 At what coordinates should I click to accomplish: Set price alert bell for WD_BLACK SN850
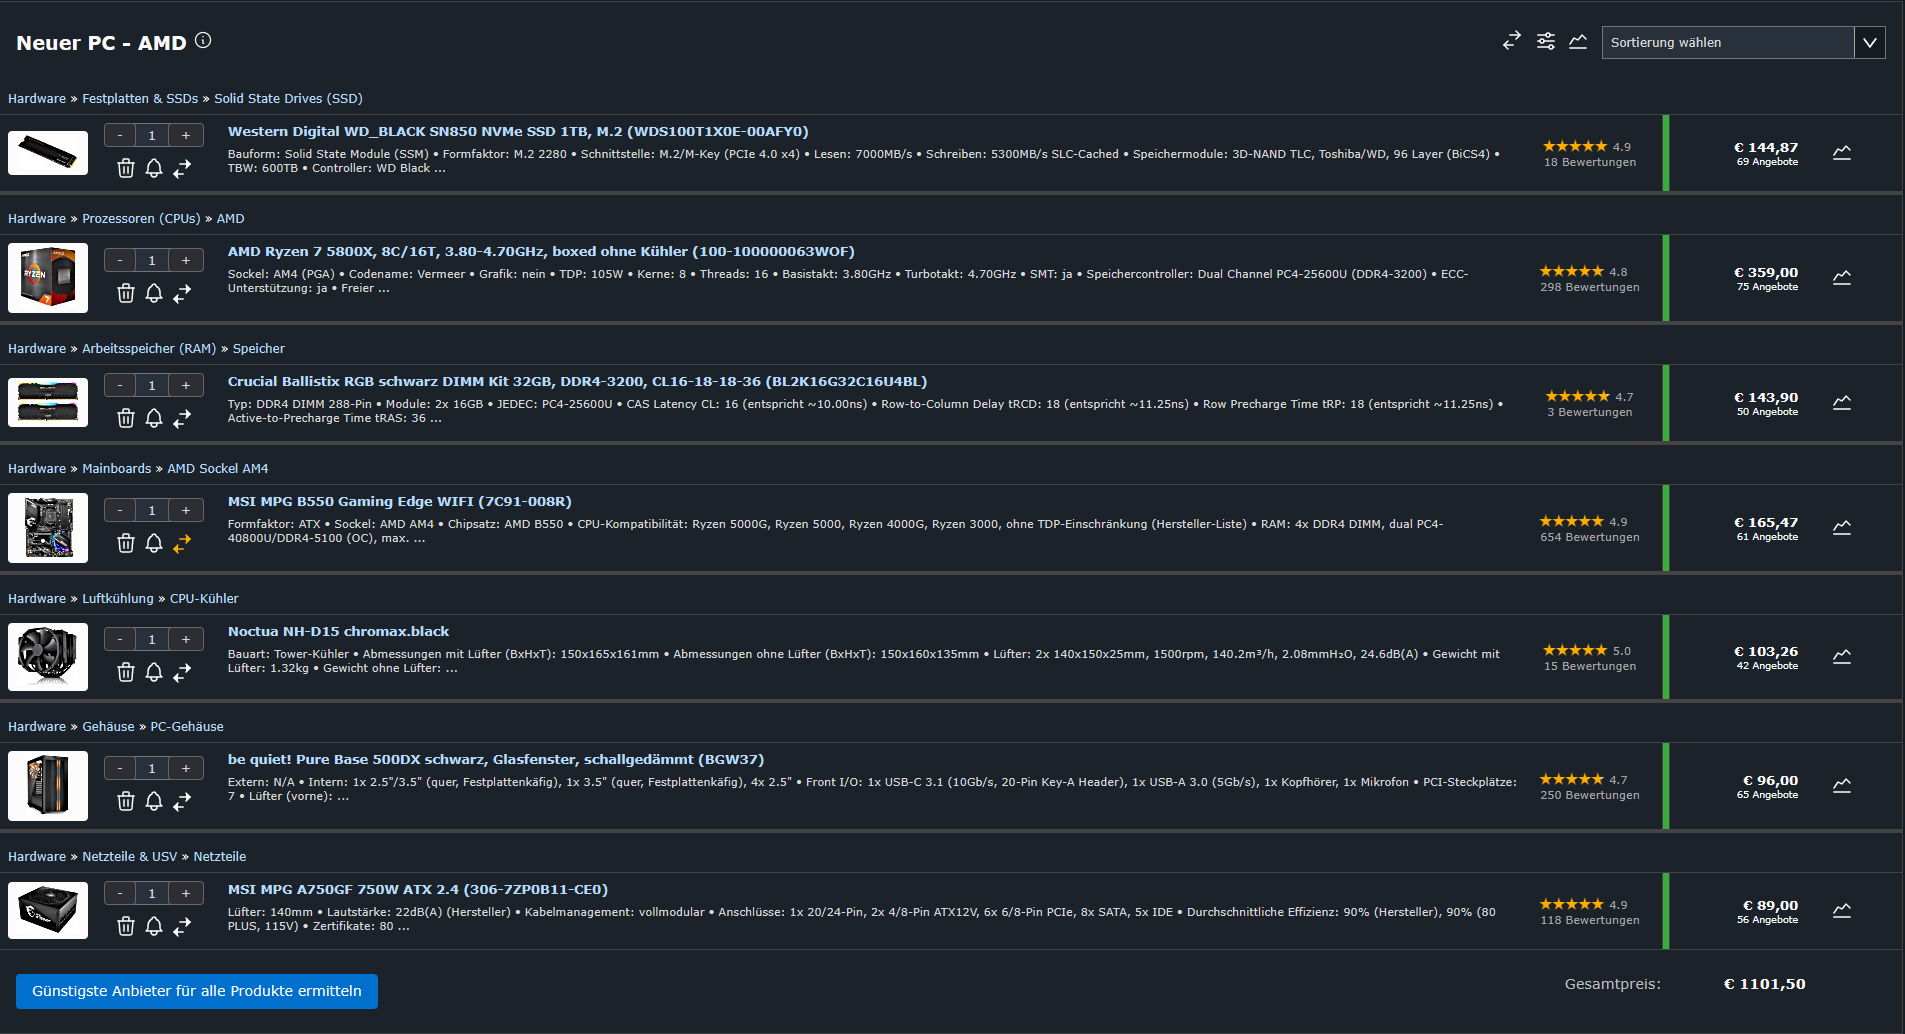point(154,168)
